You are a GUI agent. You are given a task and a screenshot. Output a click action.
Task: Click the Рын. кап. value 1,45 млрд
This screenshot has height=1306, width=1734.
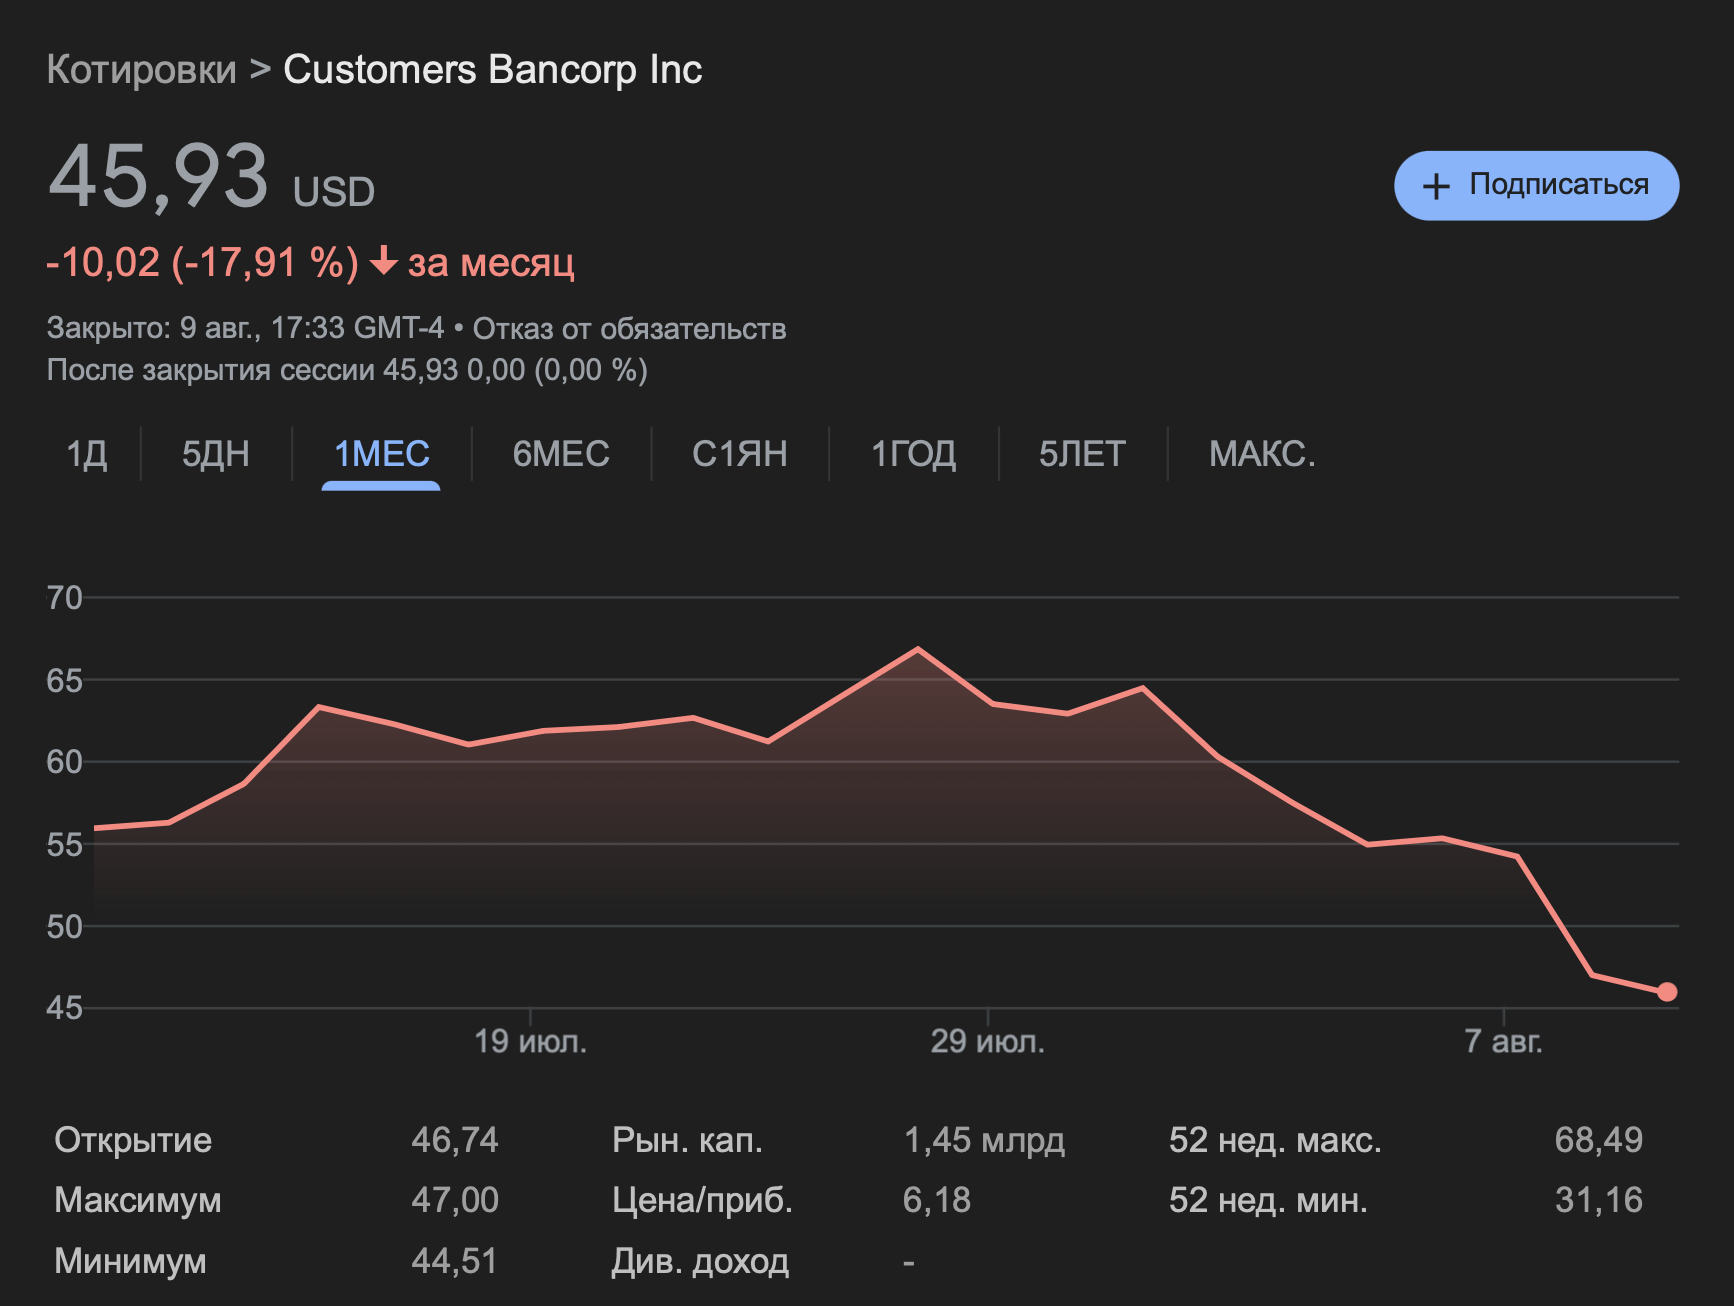coord(983,1140)
